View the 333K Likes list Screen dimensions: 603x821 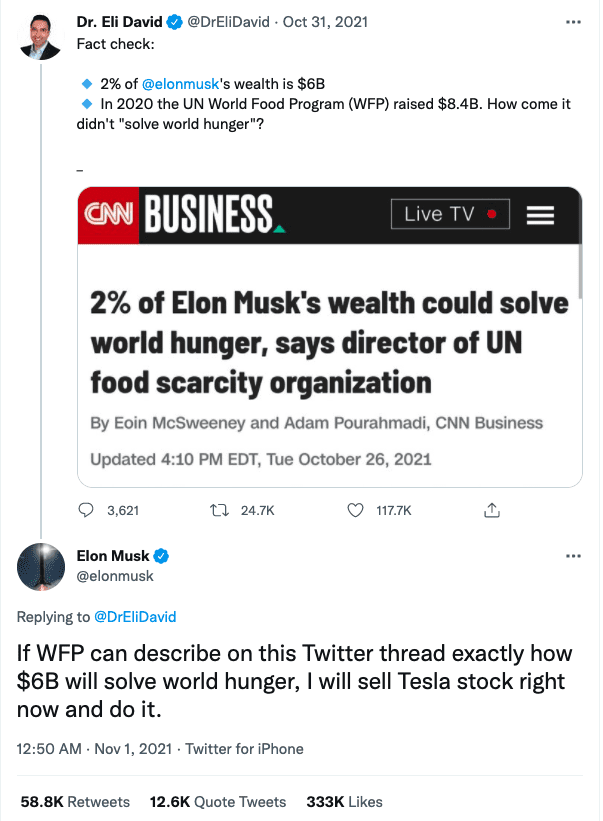[345, 802]
